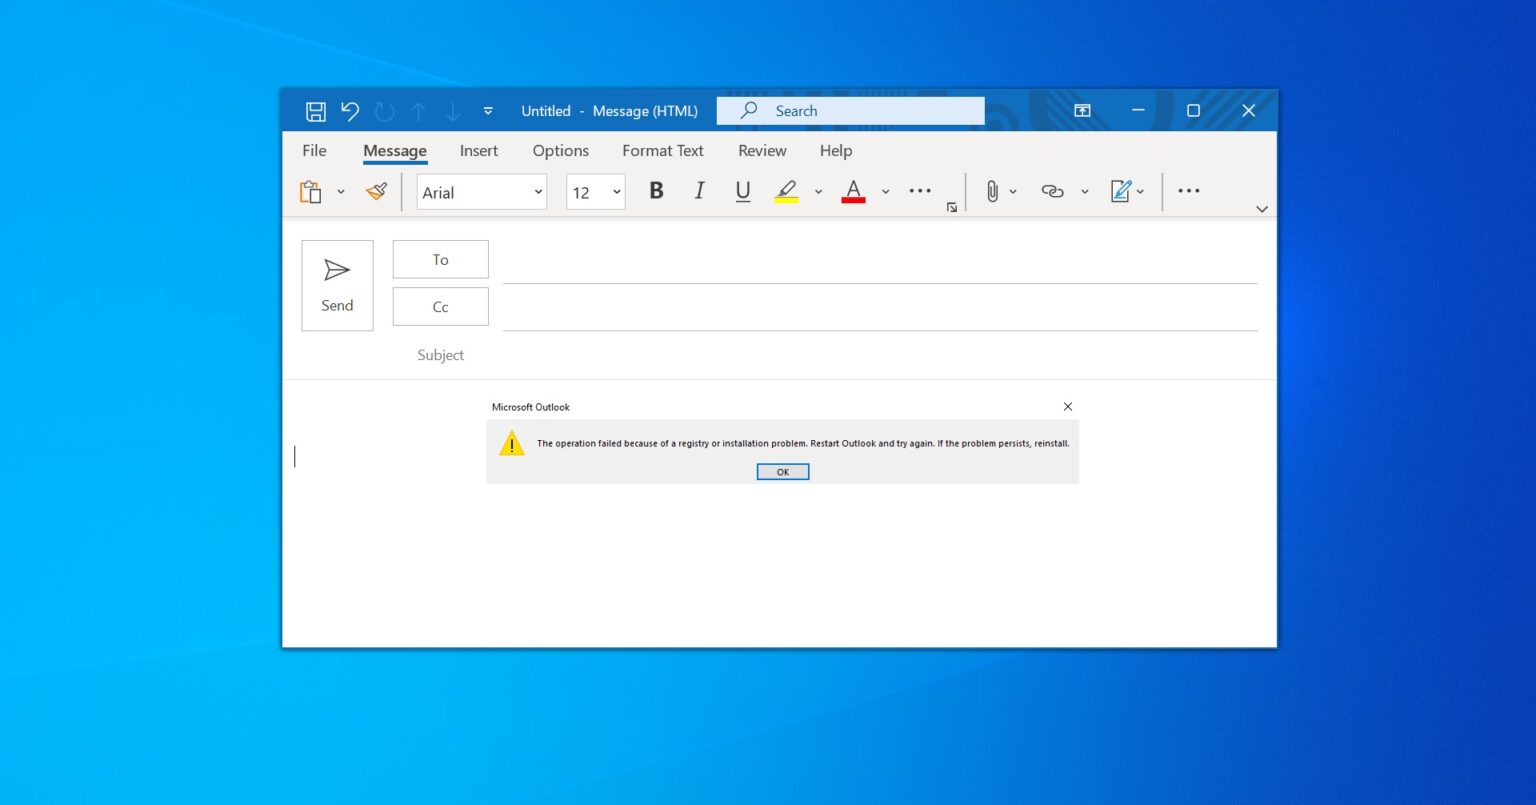Send the message
Screen dimensions: 1536x805
pos(337,285)
